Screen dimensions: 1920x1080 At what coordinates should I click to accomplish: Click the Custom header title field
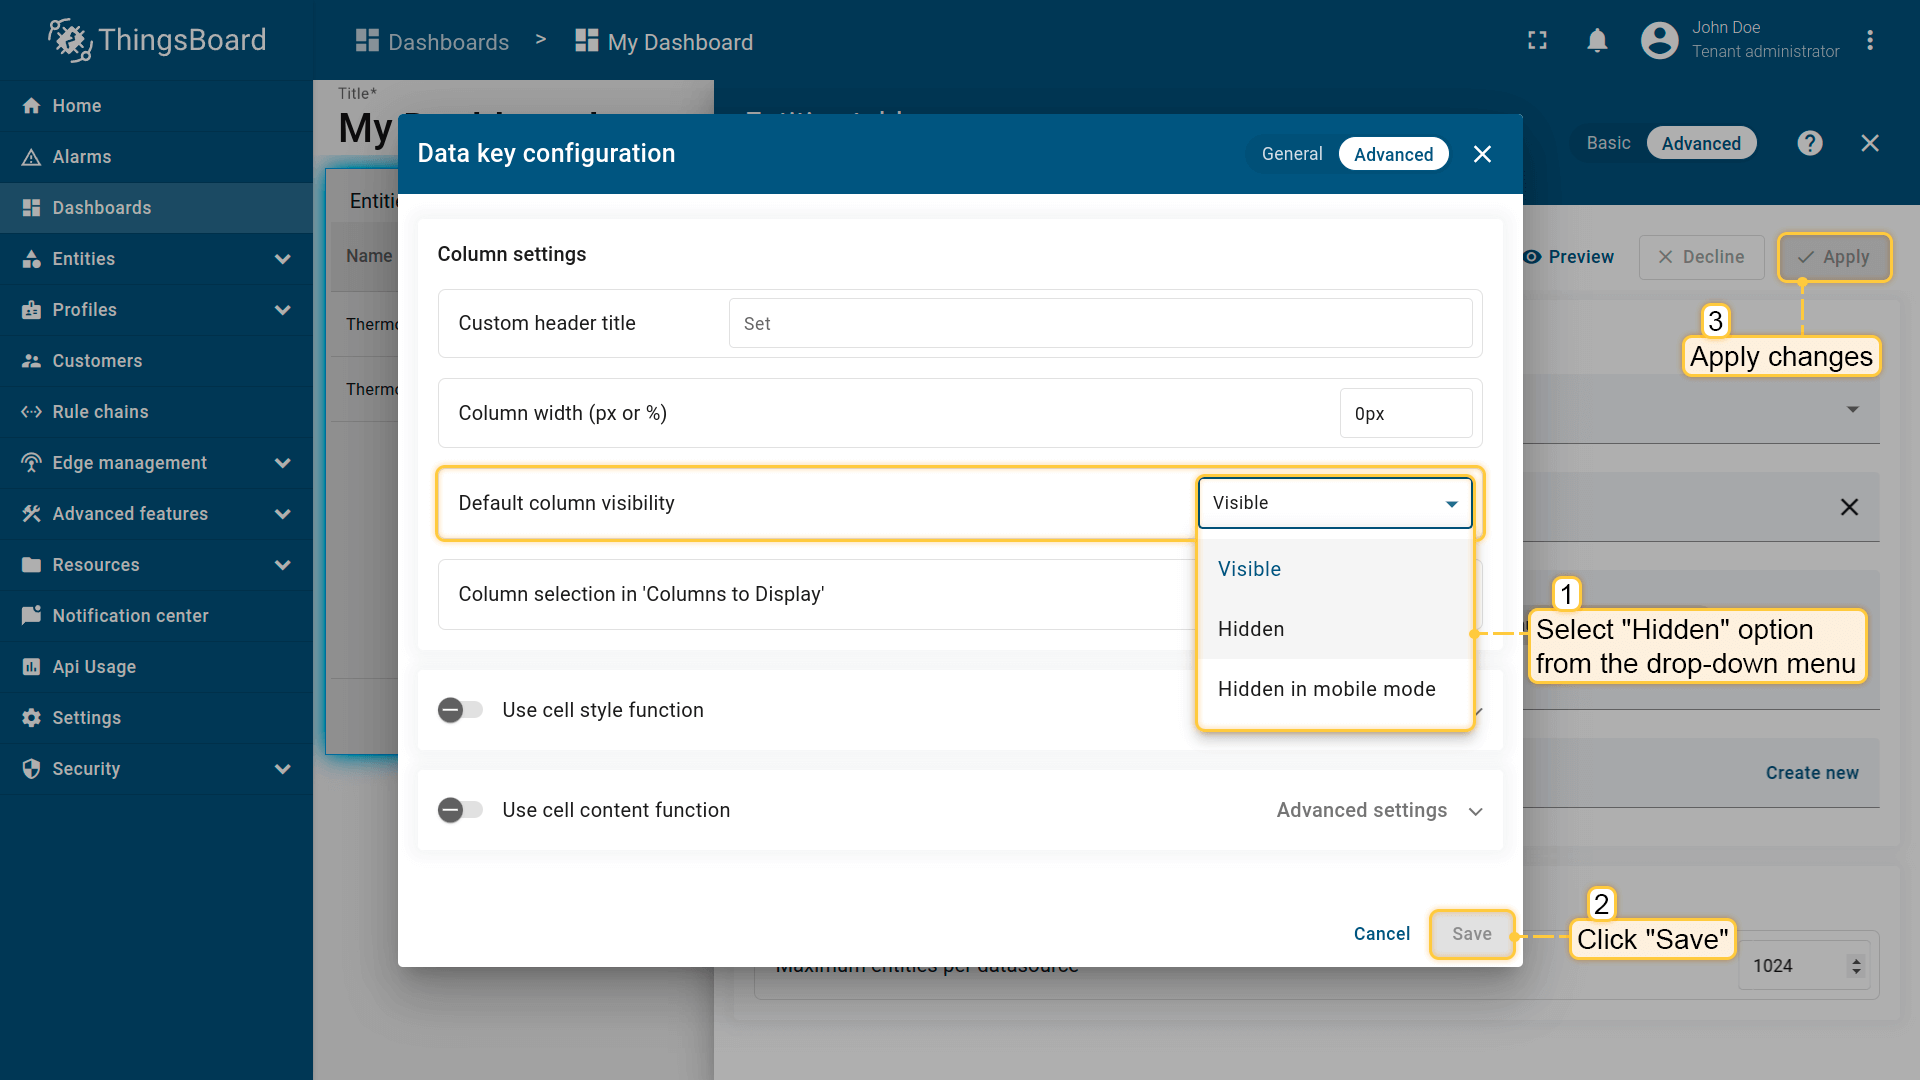(x=1100, y=324)
